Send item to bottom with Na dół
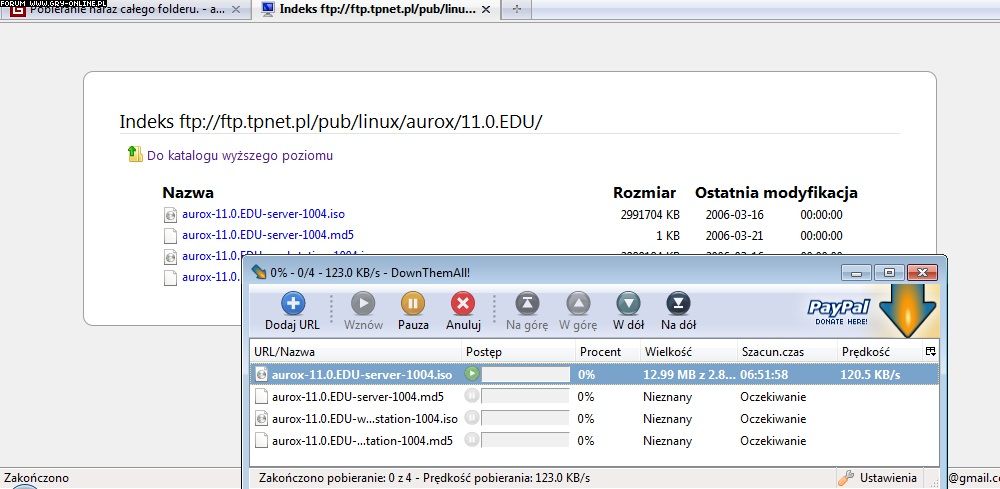This screenshot has height=489, width=1000. pyautogui.click(x=678, y=305)
